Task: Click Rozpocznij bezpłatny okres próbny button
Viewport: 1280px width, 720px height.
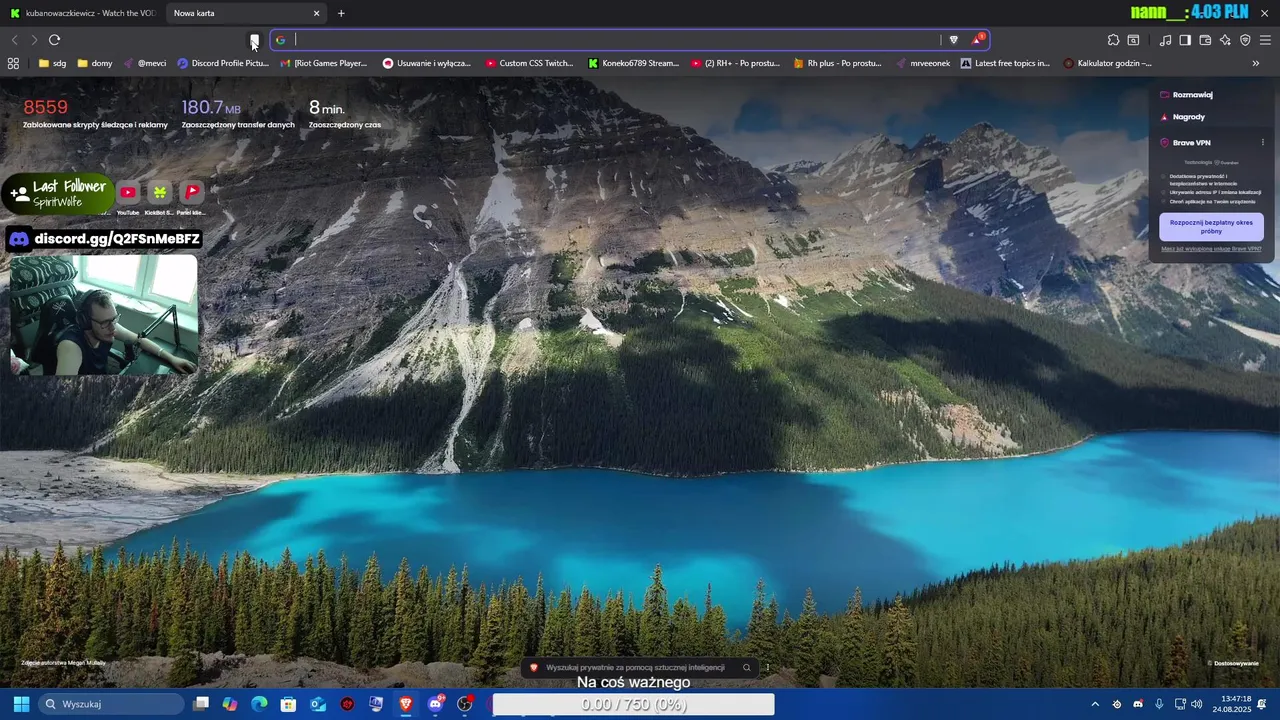Action: point(1211,226)
